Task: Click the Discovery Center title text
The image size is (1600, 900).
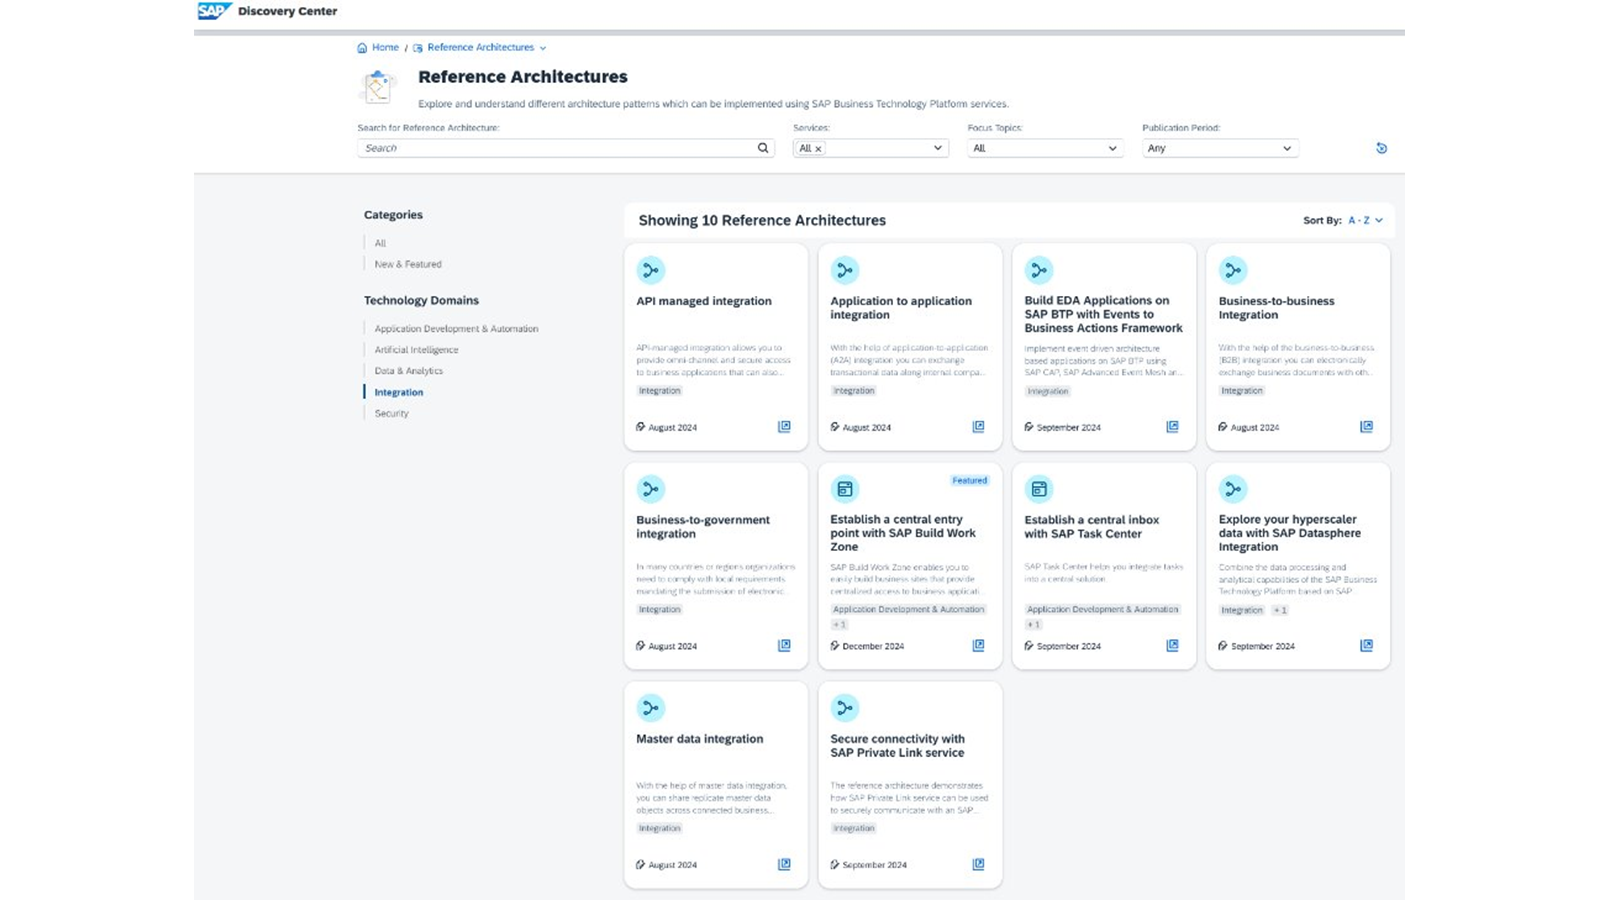Action: click(x=287, y=12)
